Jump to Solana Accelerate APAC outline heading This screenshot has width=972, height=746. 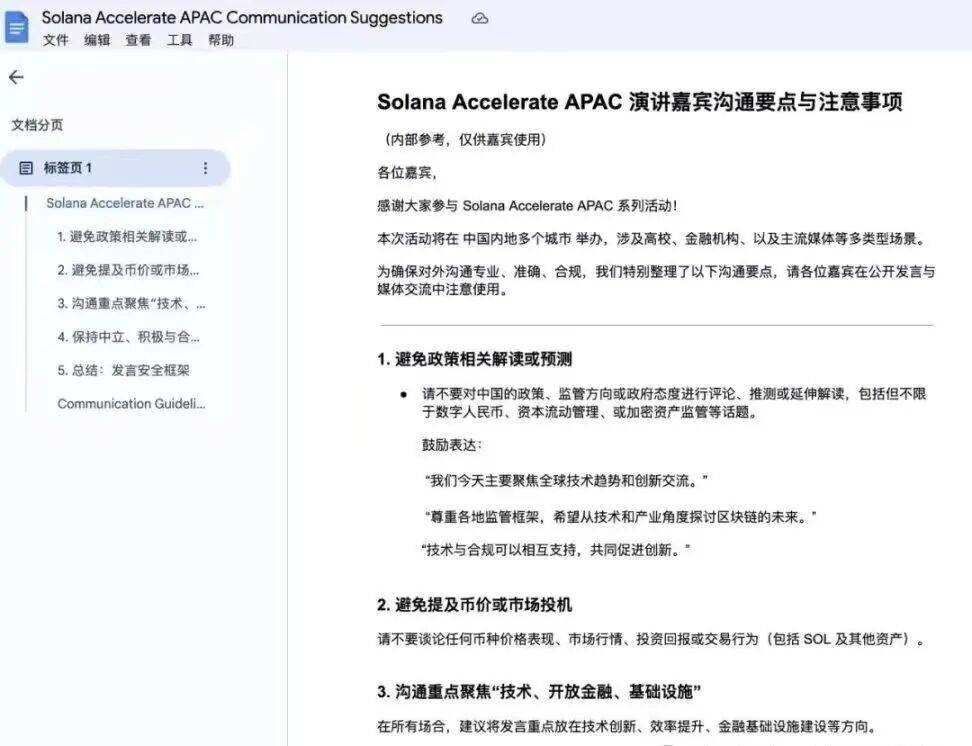[x=125, y=203]
